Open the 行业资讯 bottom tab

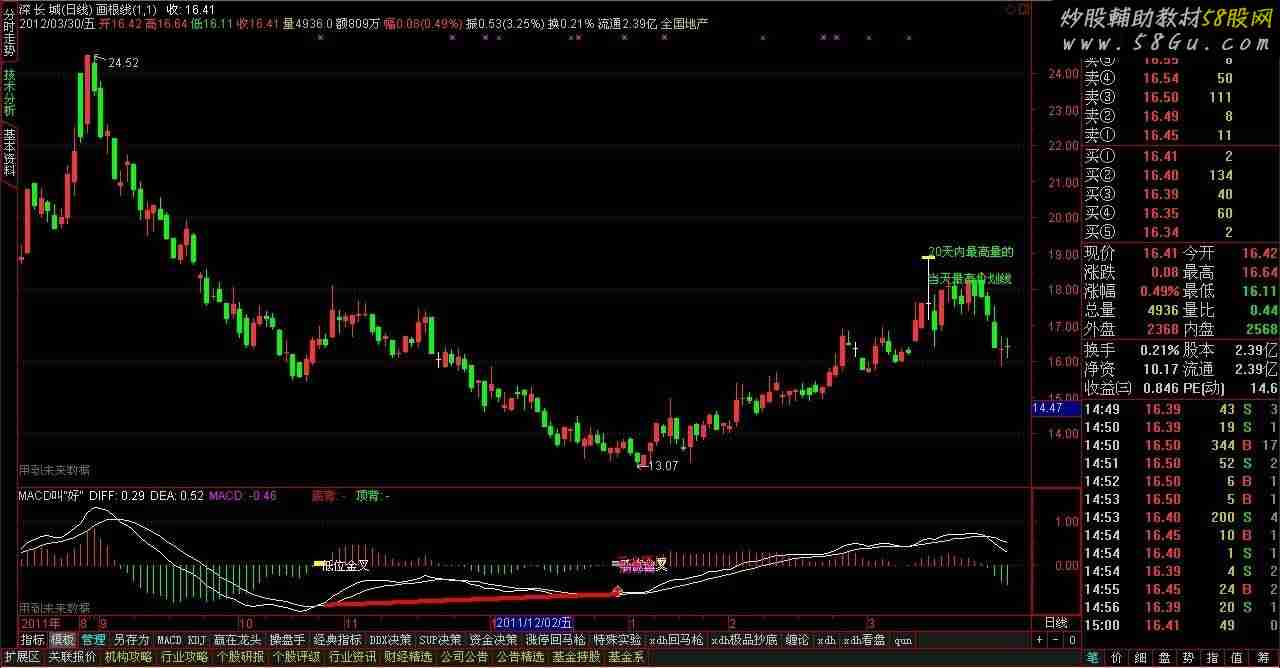point(352,657)
